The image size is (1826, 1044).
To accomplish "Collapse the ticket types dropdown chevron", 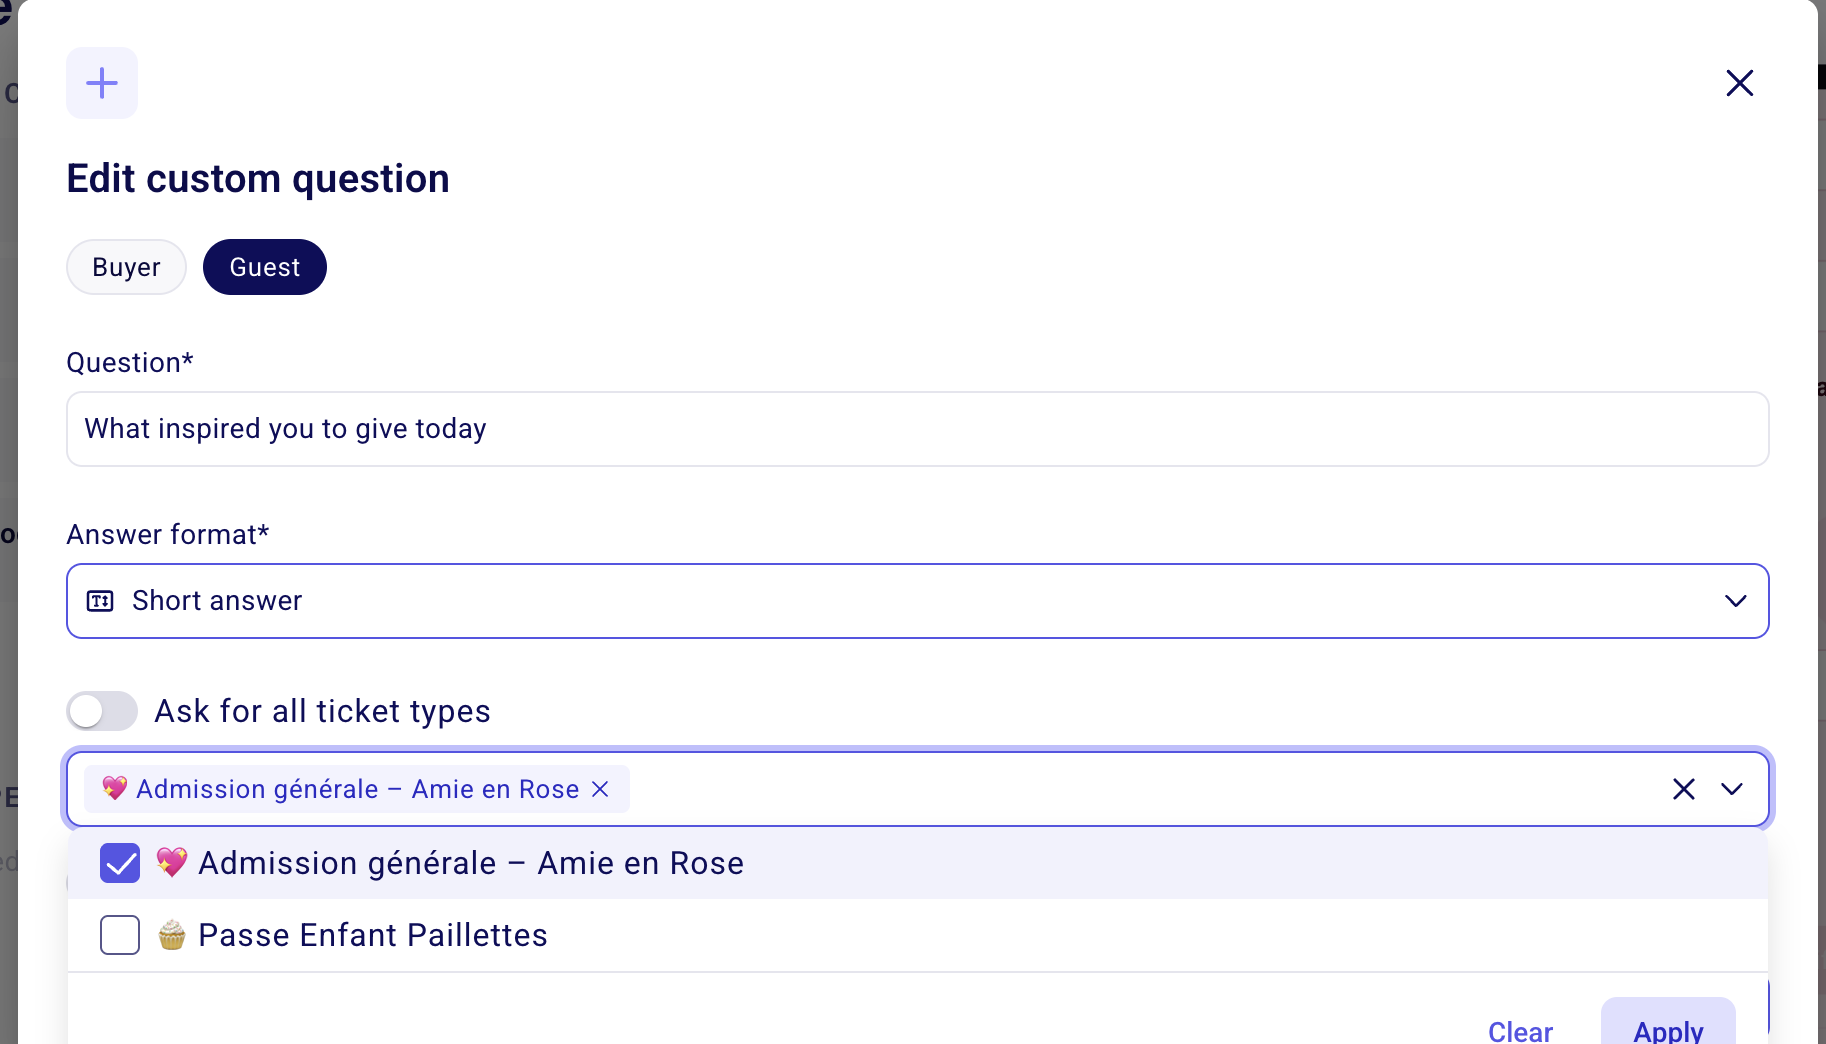I will click(x=1731, y=789).
